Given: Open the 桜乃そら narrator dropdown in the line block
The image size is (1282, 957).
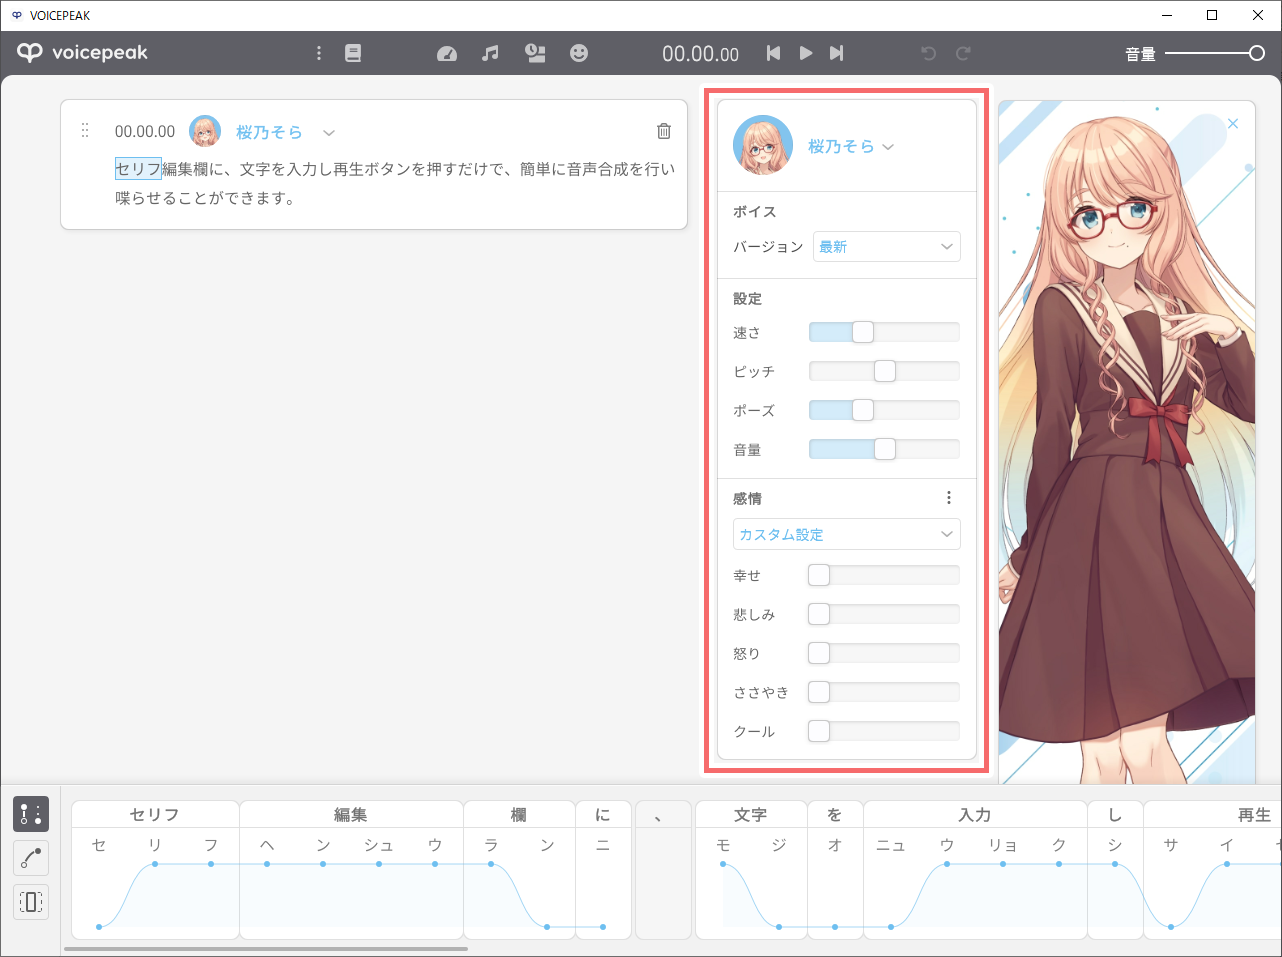Looking at the screenshot, I should pos(269,132).
